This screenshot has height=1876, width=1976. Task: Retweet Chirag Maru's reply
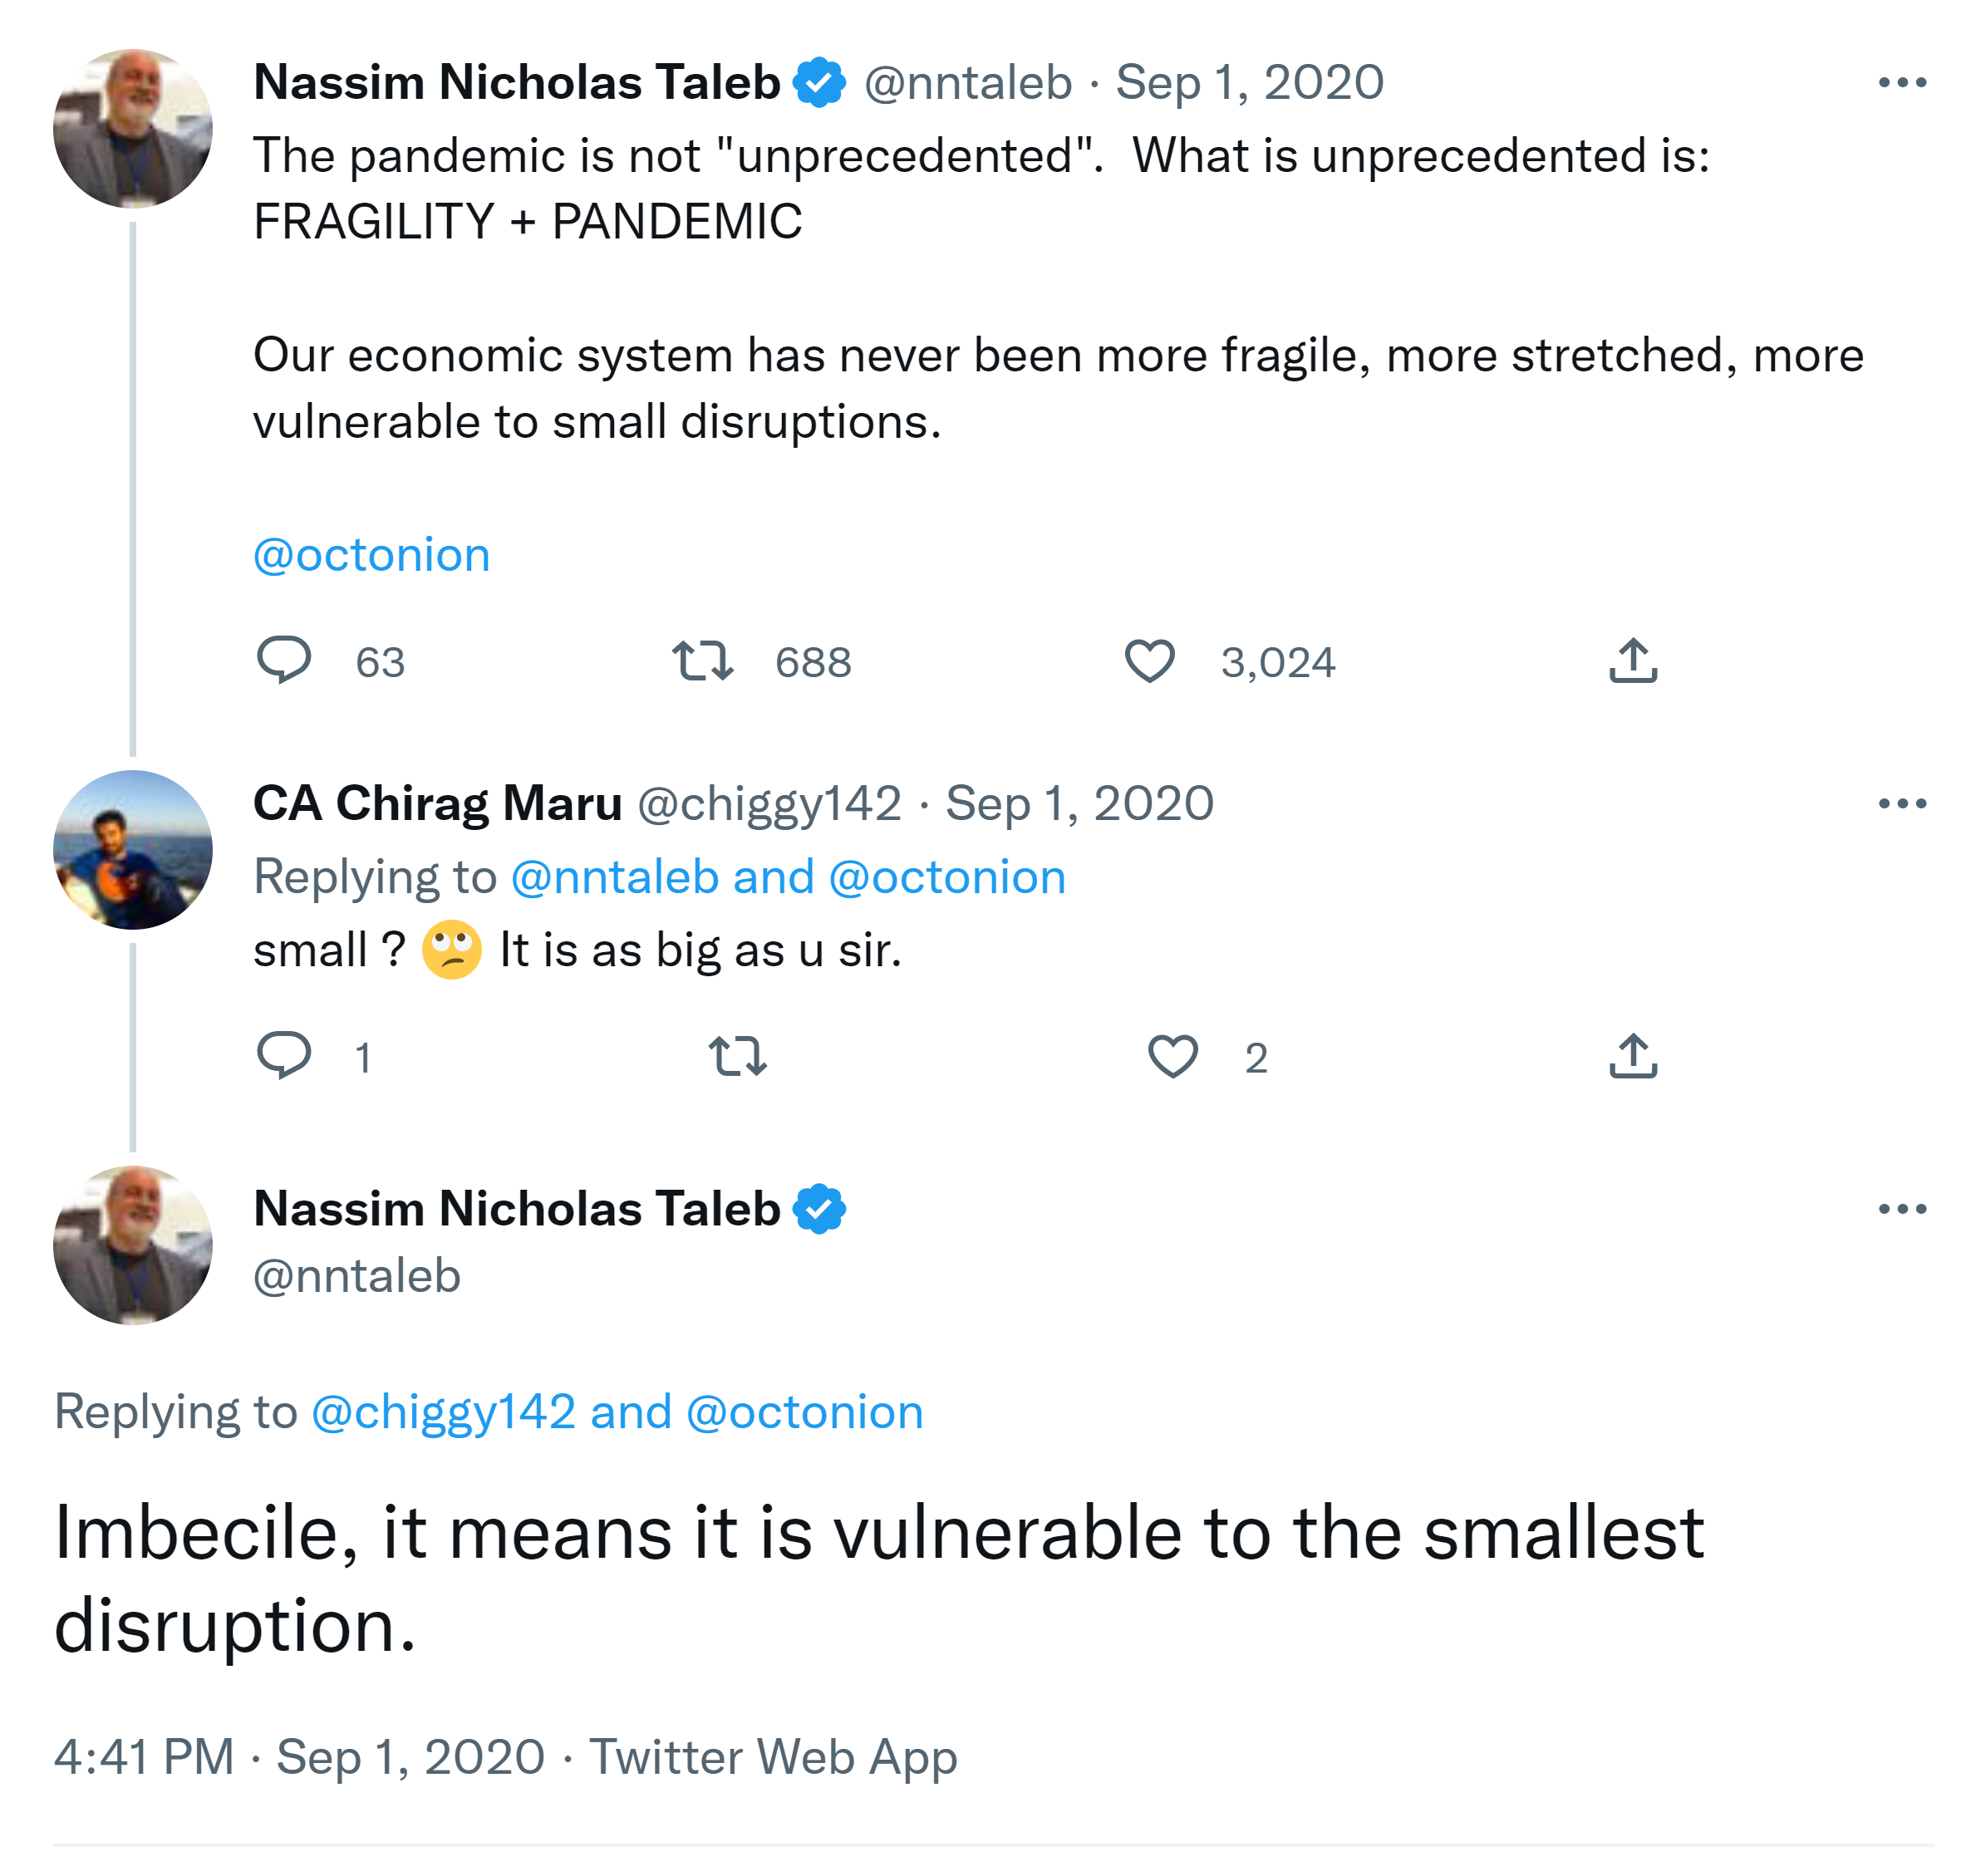[x=737, y=1056]
